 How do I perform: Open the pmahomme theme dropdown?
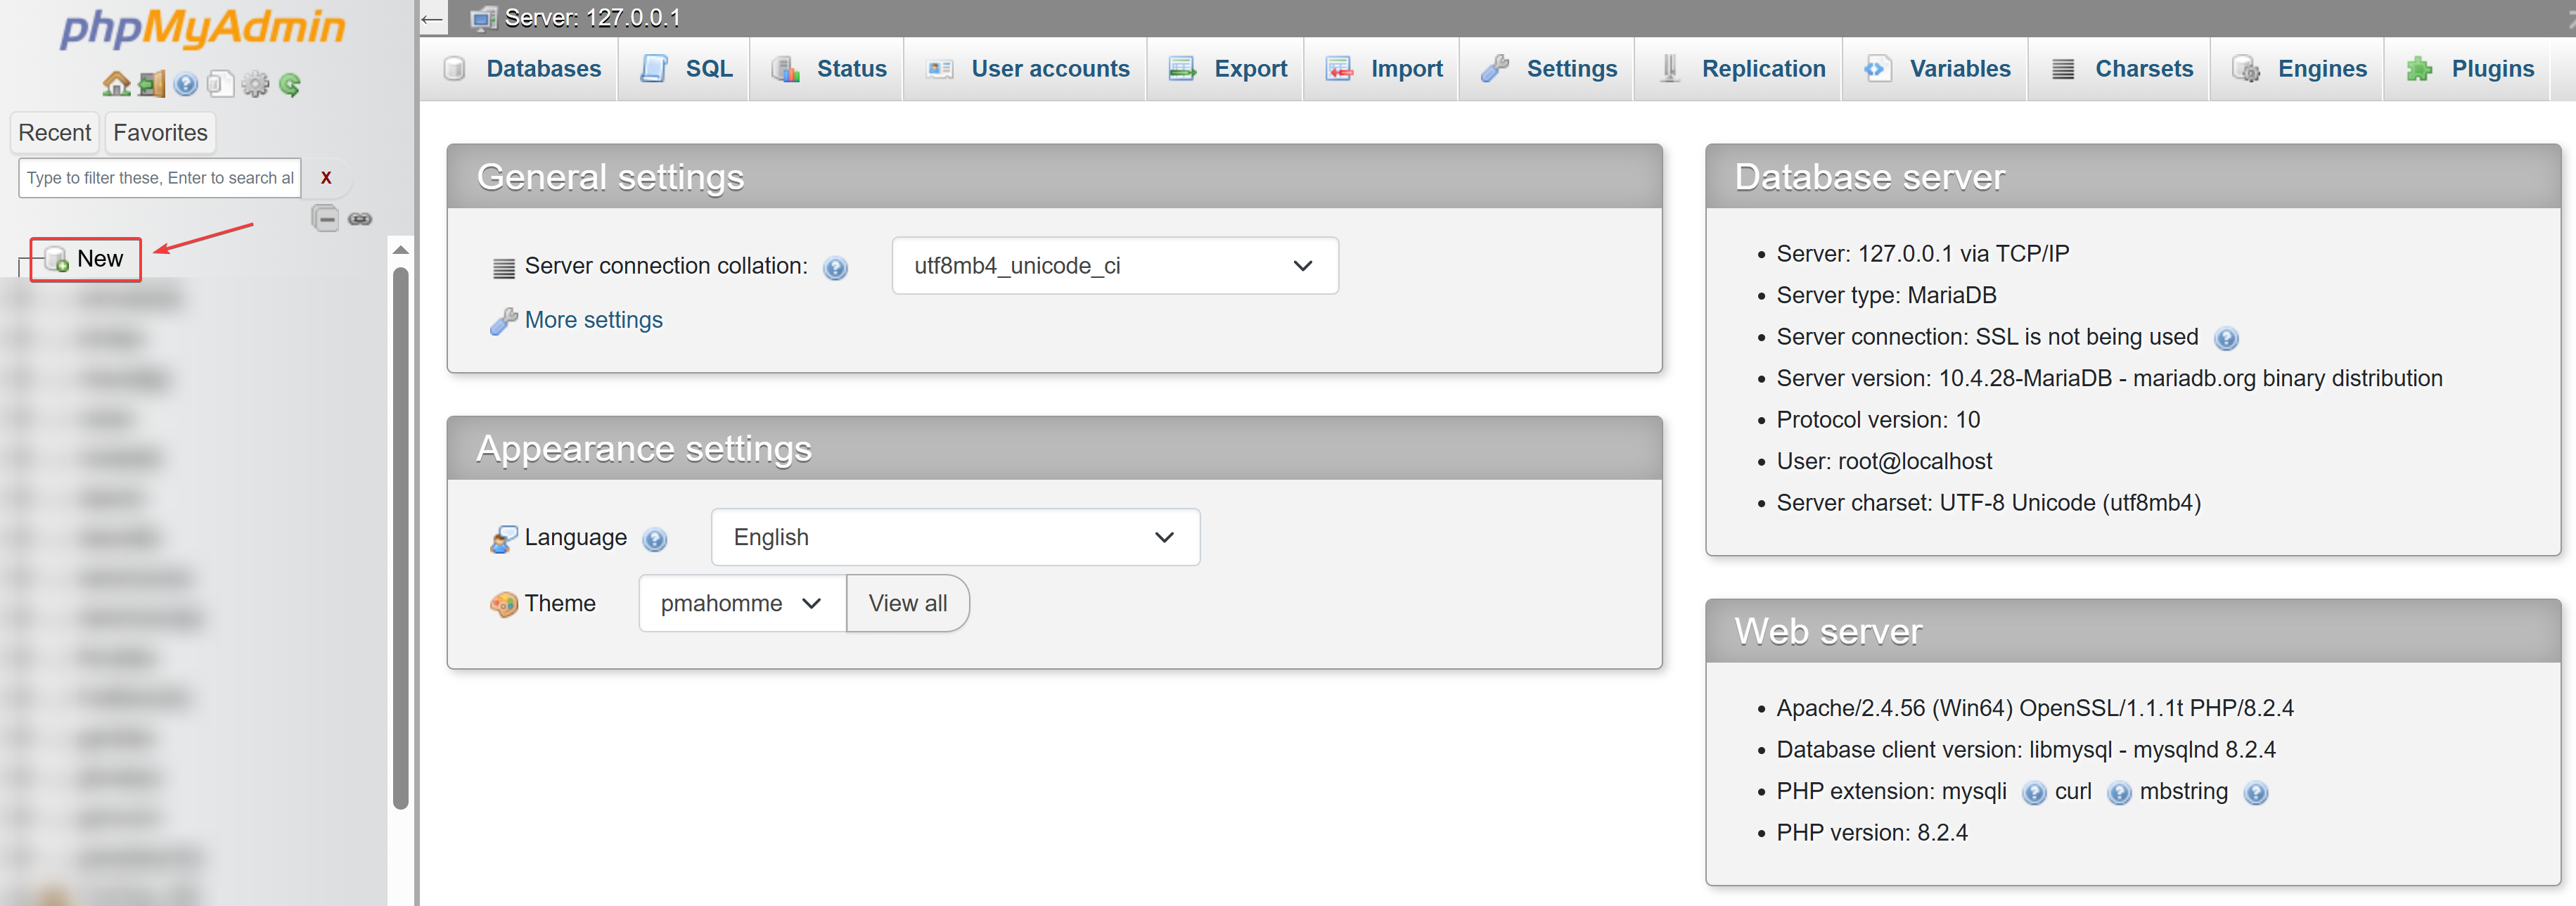coord(741,604)
